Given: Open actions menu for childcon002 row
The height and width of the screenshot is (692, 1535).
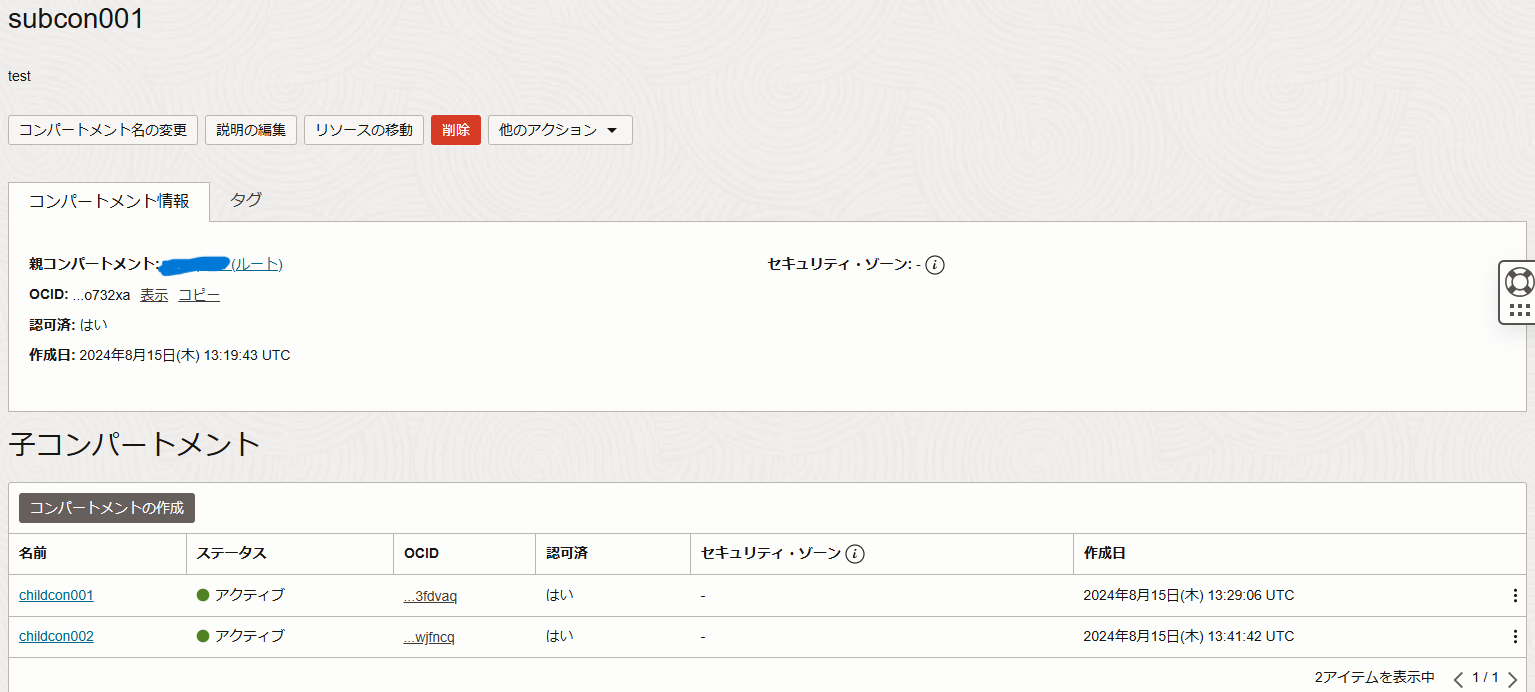Looking at the screenshot, I should (x=1515, y=637).
